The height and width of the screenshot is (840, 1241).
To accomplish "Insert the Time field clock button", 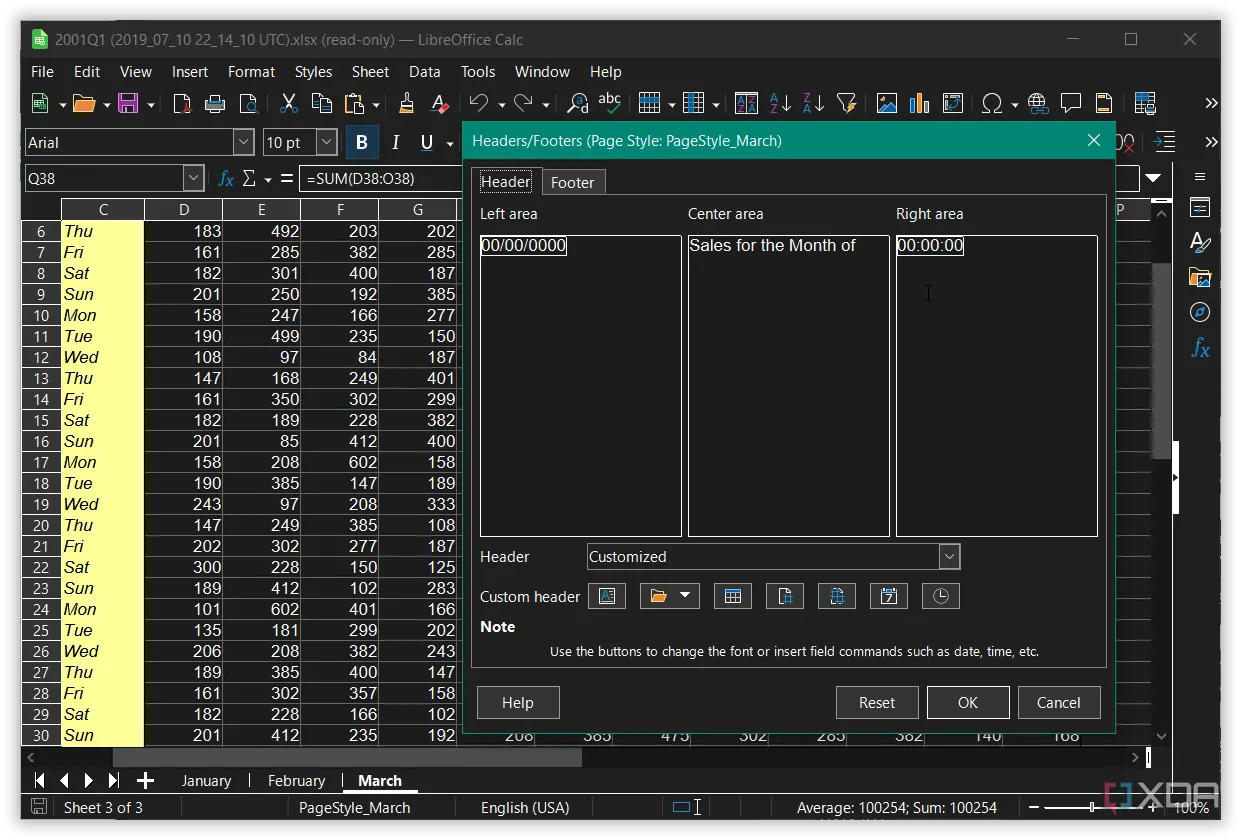I will click(x=940, y=596).
